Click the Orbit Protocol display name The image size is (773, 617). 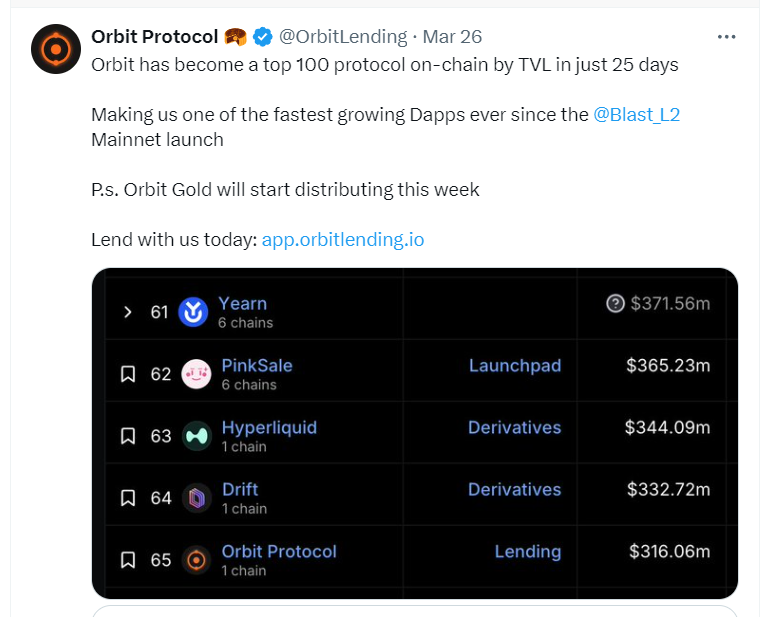[154, 37]
